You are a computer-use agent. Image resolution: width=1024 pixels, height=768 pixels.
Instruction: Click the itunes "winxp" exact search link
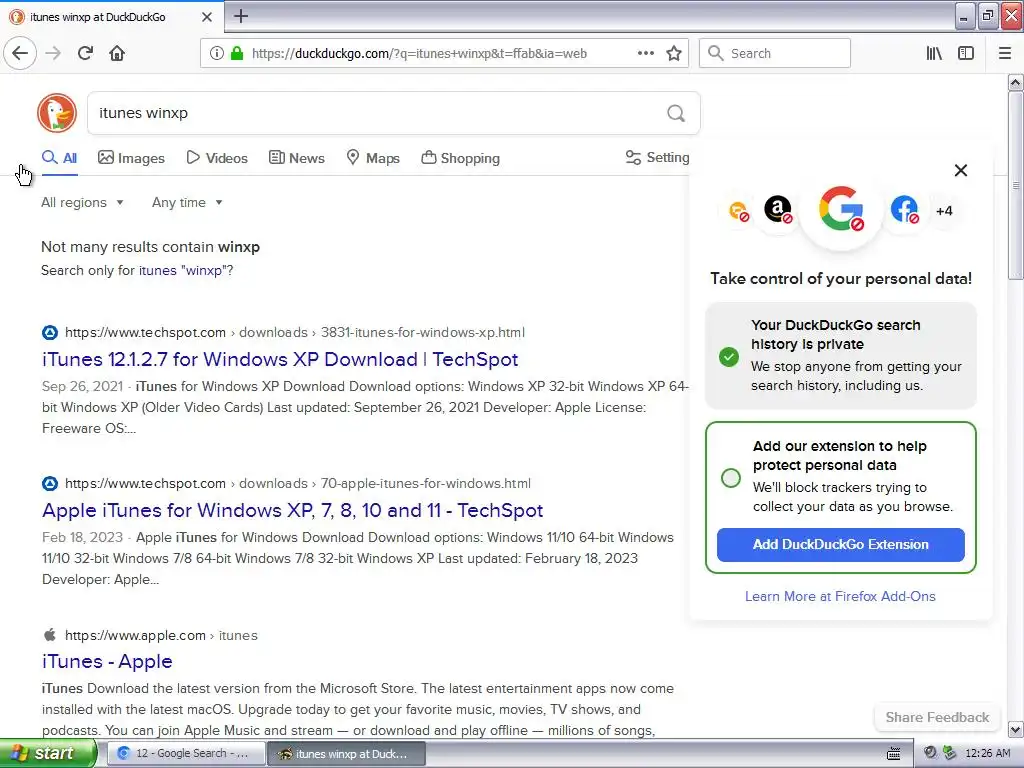point(182,270)
